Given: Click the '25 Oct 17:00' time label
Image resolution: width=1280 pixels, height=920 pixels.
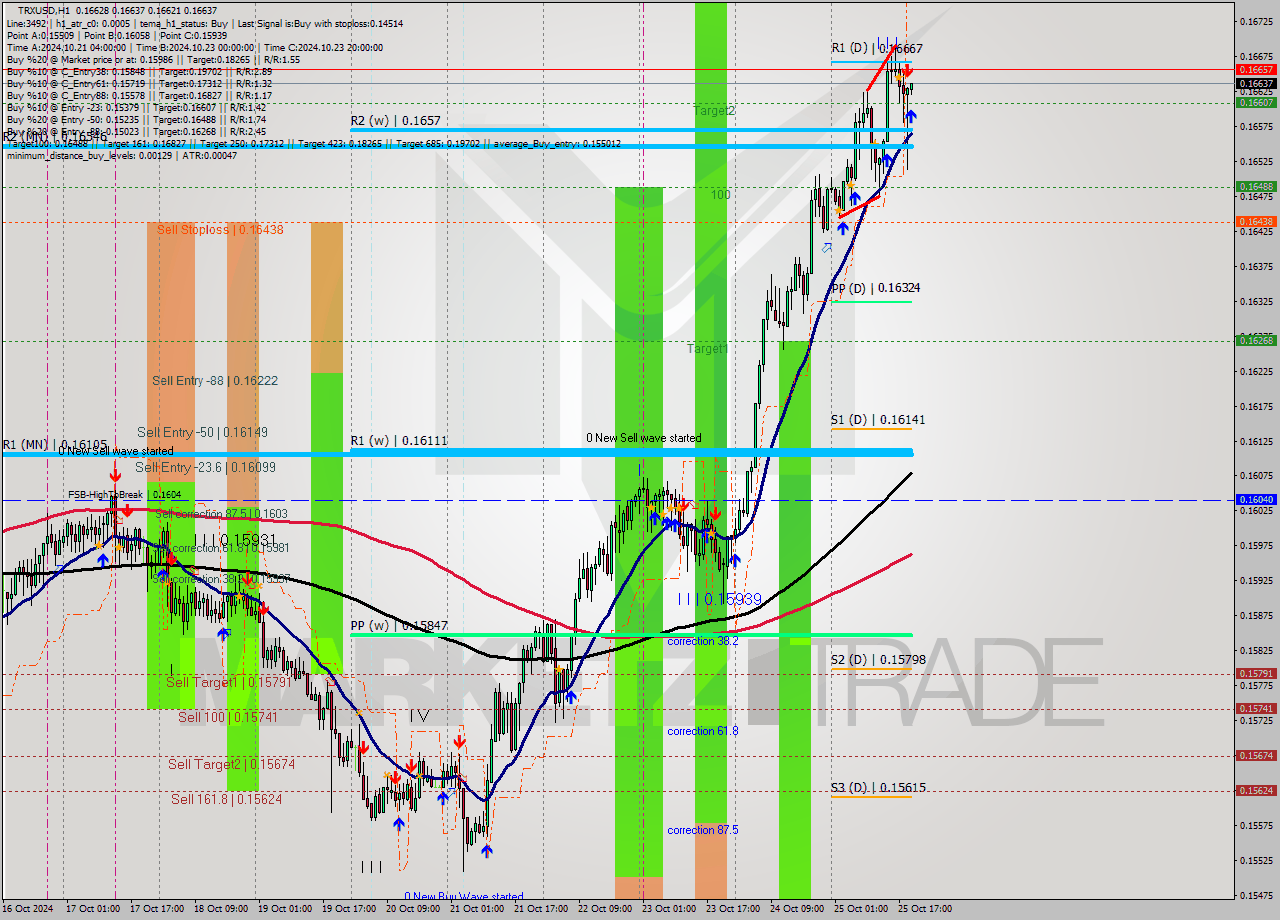Looking at the screenshot, I should (x=925, y=909).
